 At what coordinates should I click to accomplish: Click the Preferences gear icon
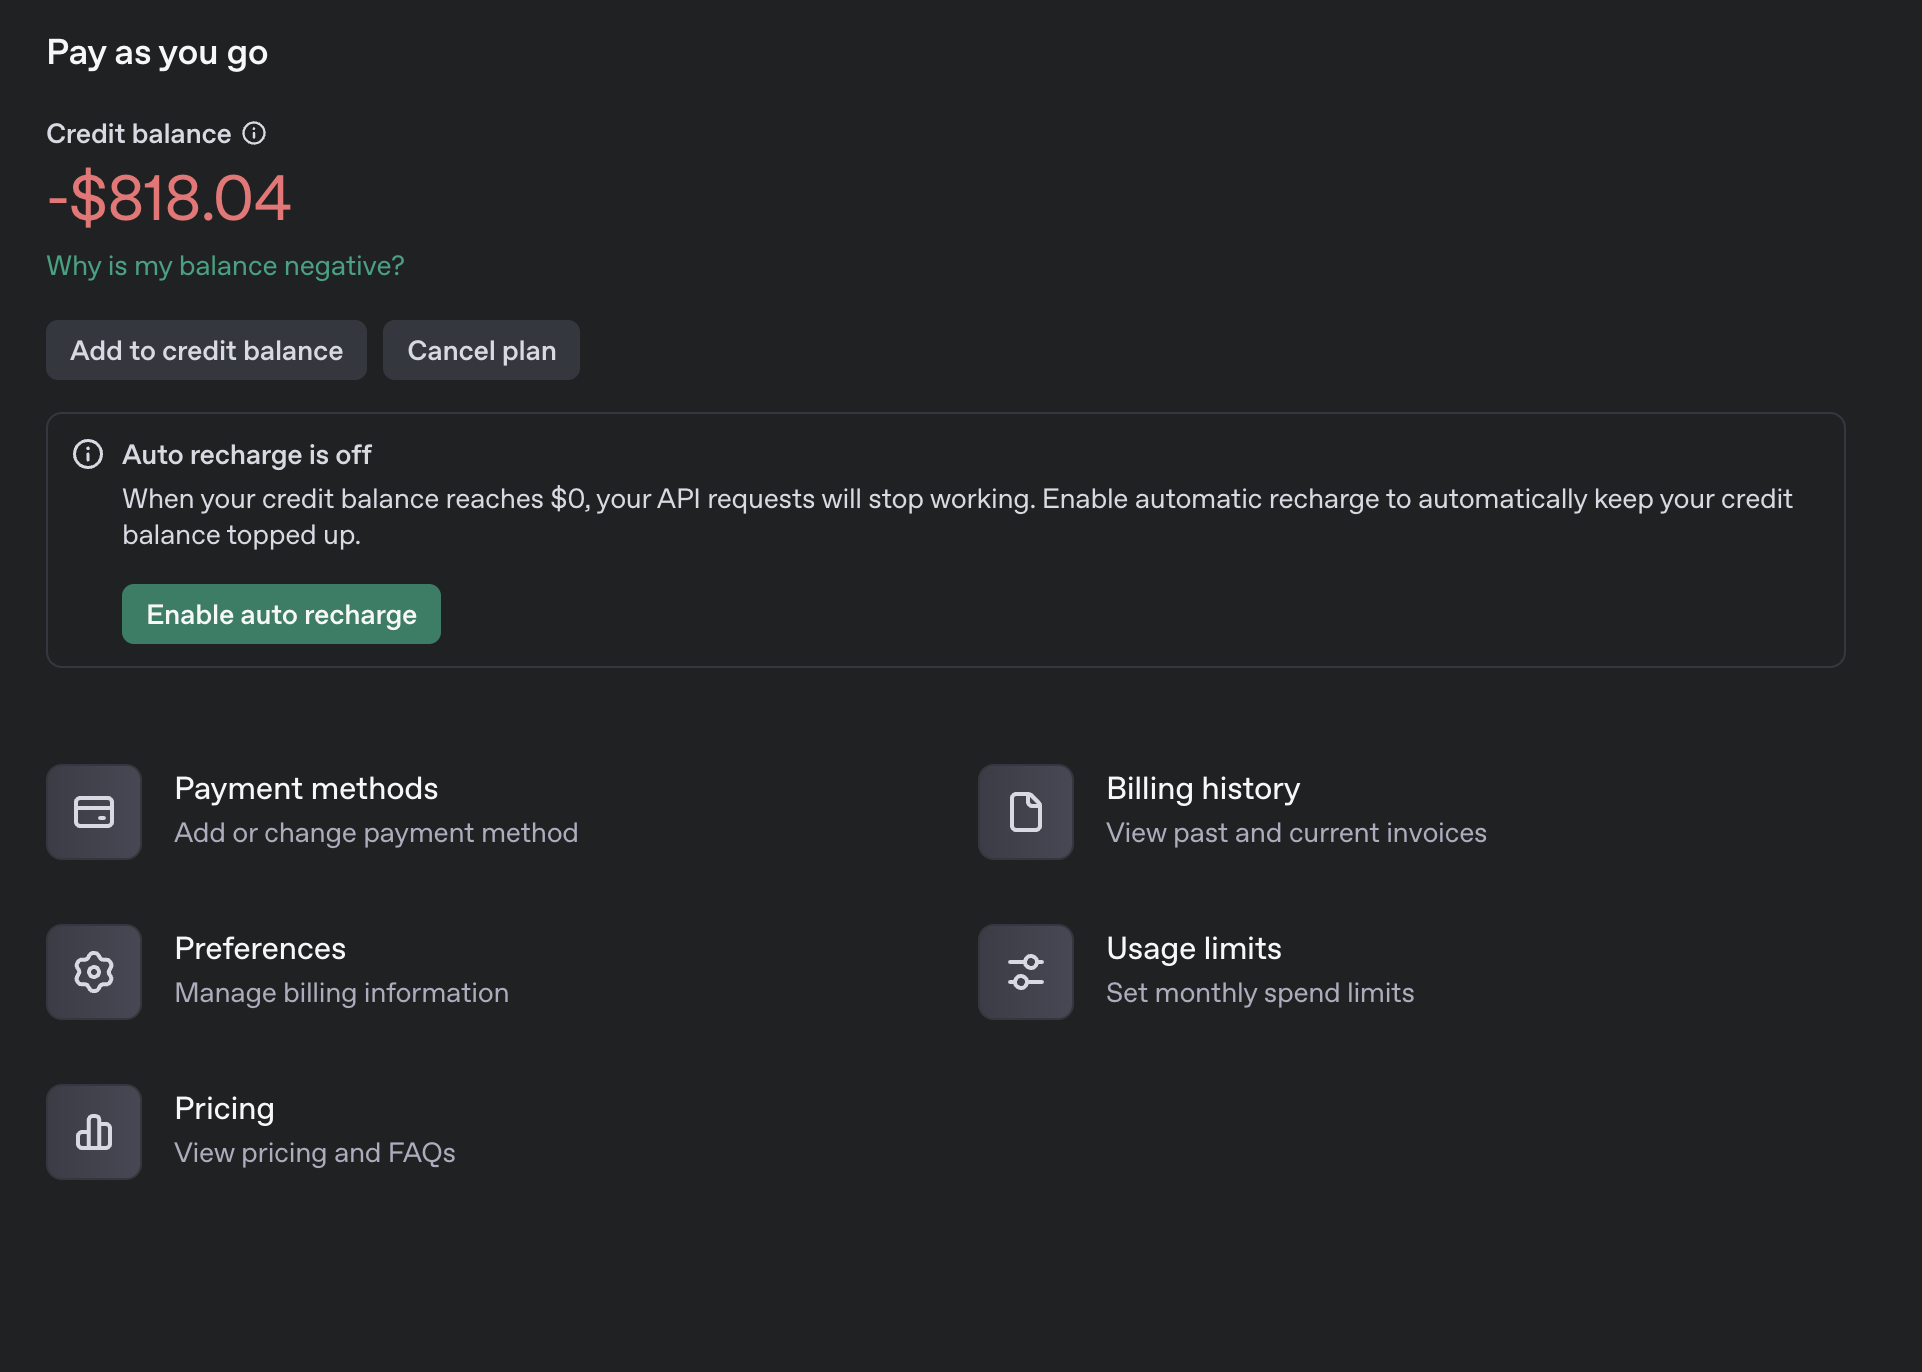click(x=94, y=972)
